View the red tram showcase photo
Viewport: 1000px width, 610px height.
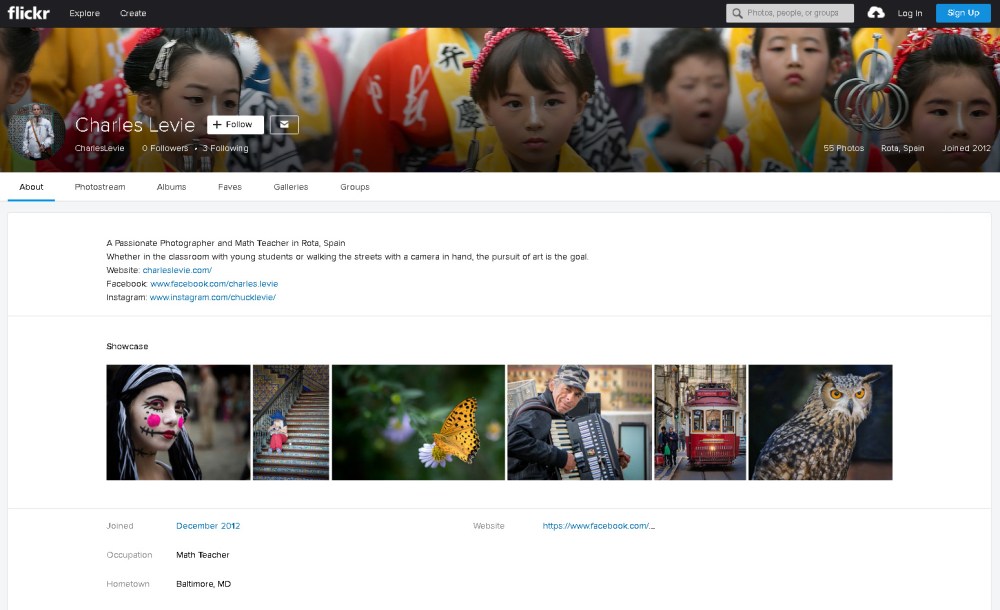(x=700, y=422)
